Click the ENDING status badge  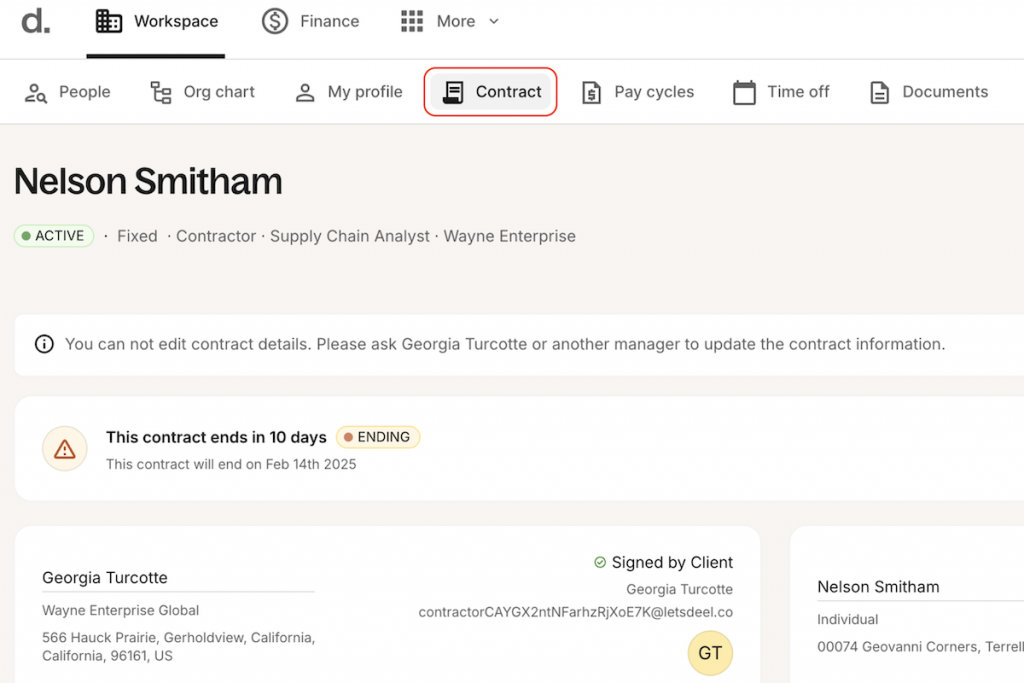pos(378,437)
